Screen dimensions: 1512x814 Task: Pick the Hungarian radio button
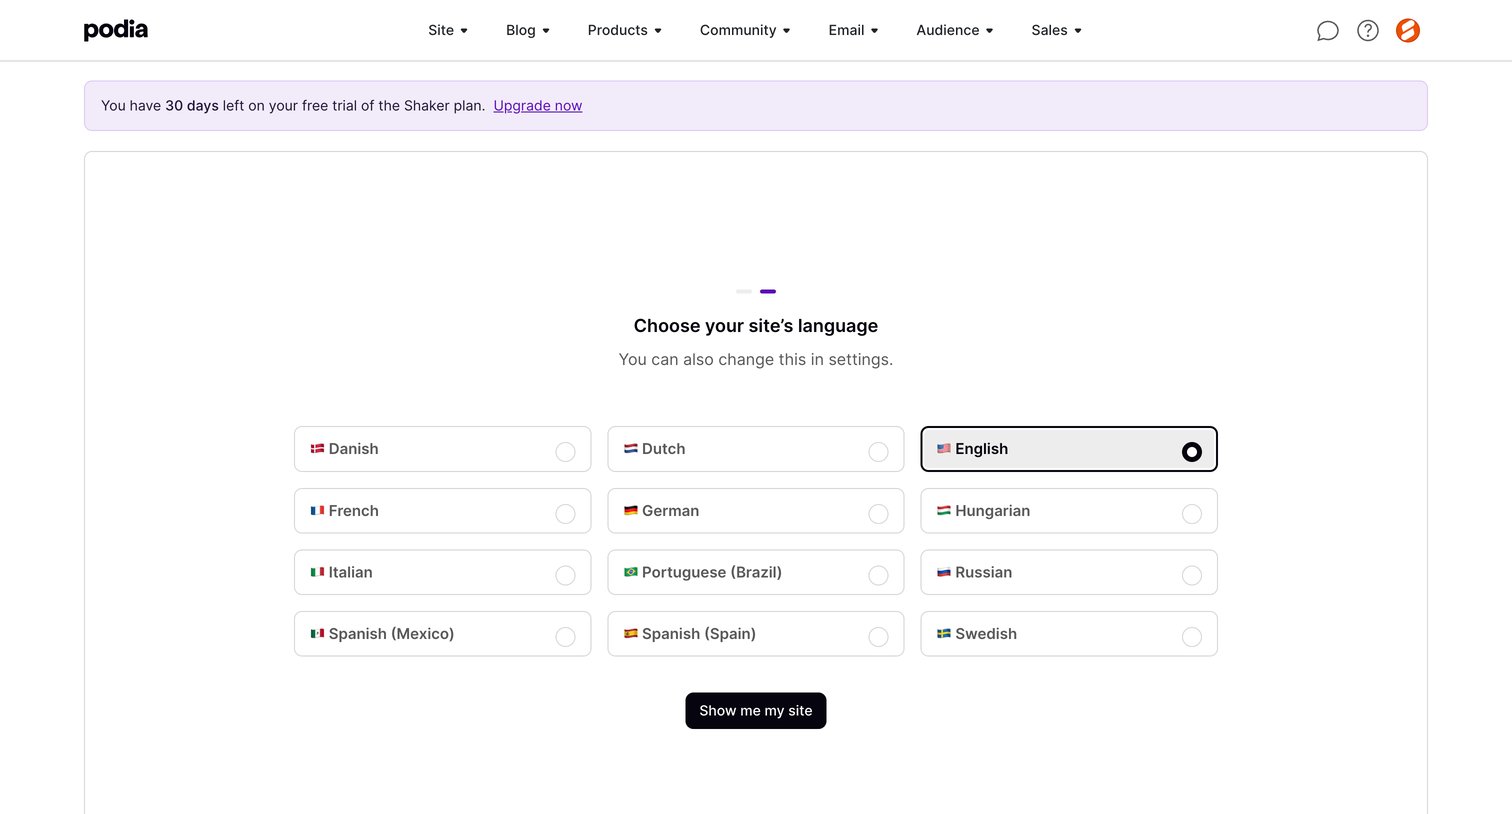1191,514
